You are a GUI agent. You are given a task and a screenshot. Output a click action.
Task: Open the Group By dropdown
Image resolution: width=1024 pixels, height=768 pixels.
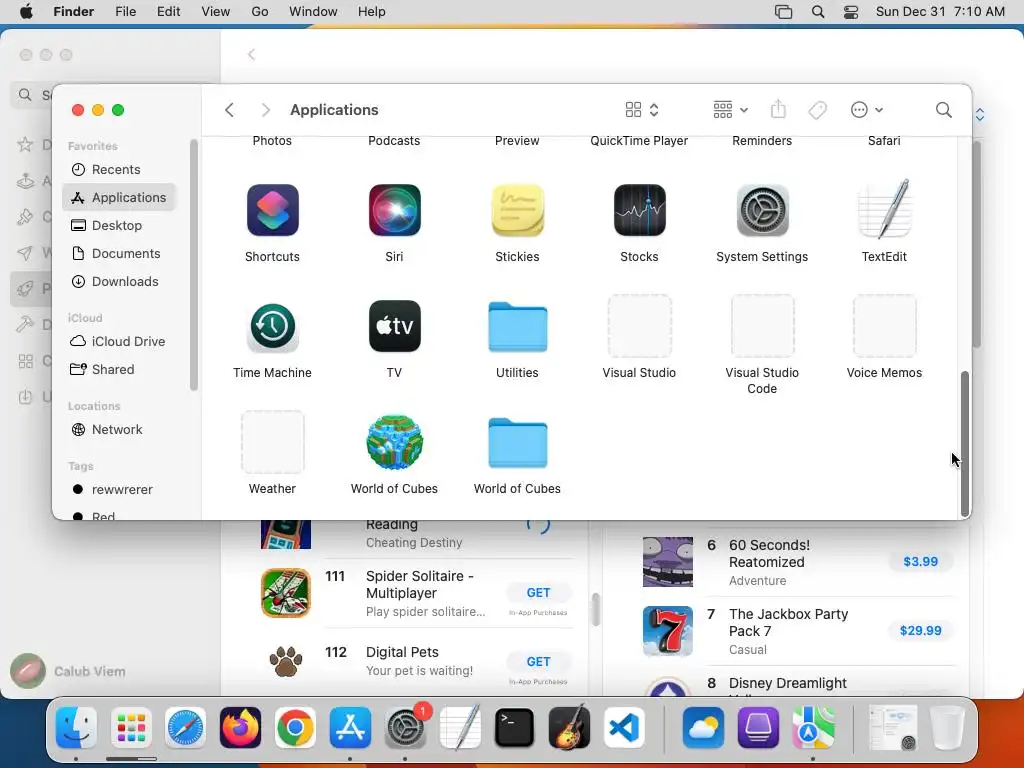730,110
